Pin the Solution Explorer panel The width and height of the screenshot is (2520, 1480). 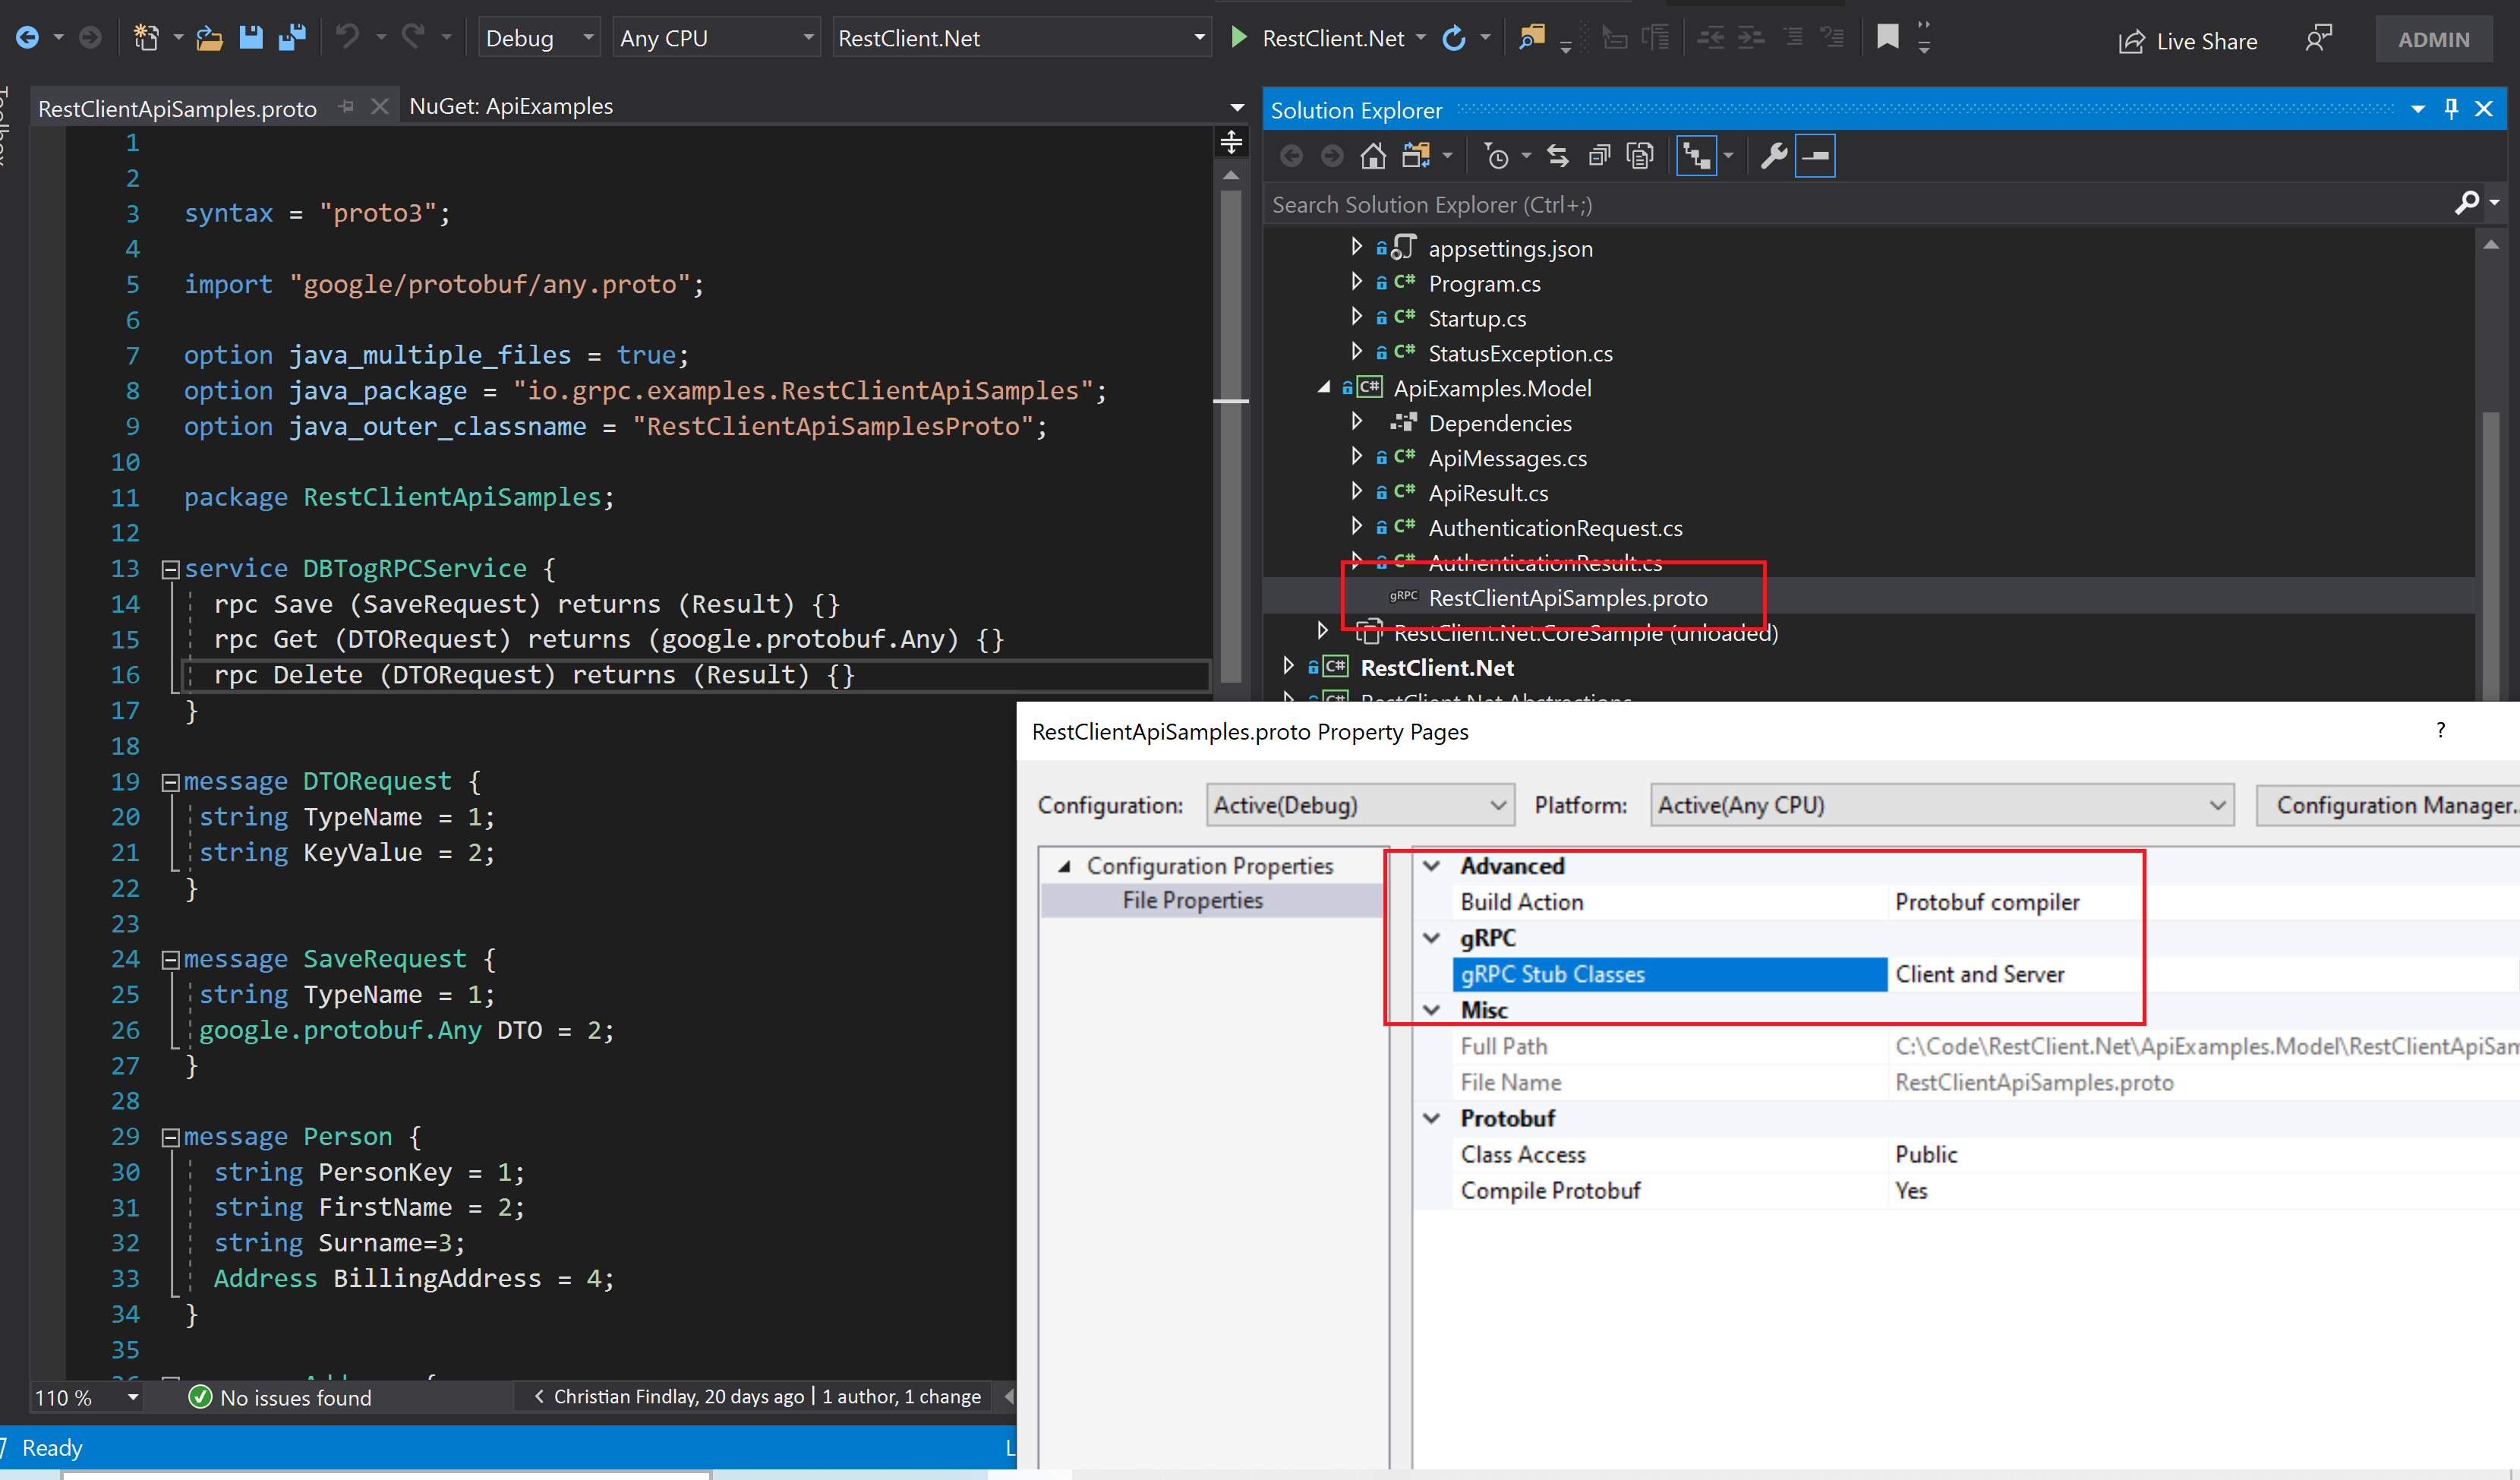tap(2451, 109)
